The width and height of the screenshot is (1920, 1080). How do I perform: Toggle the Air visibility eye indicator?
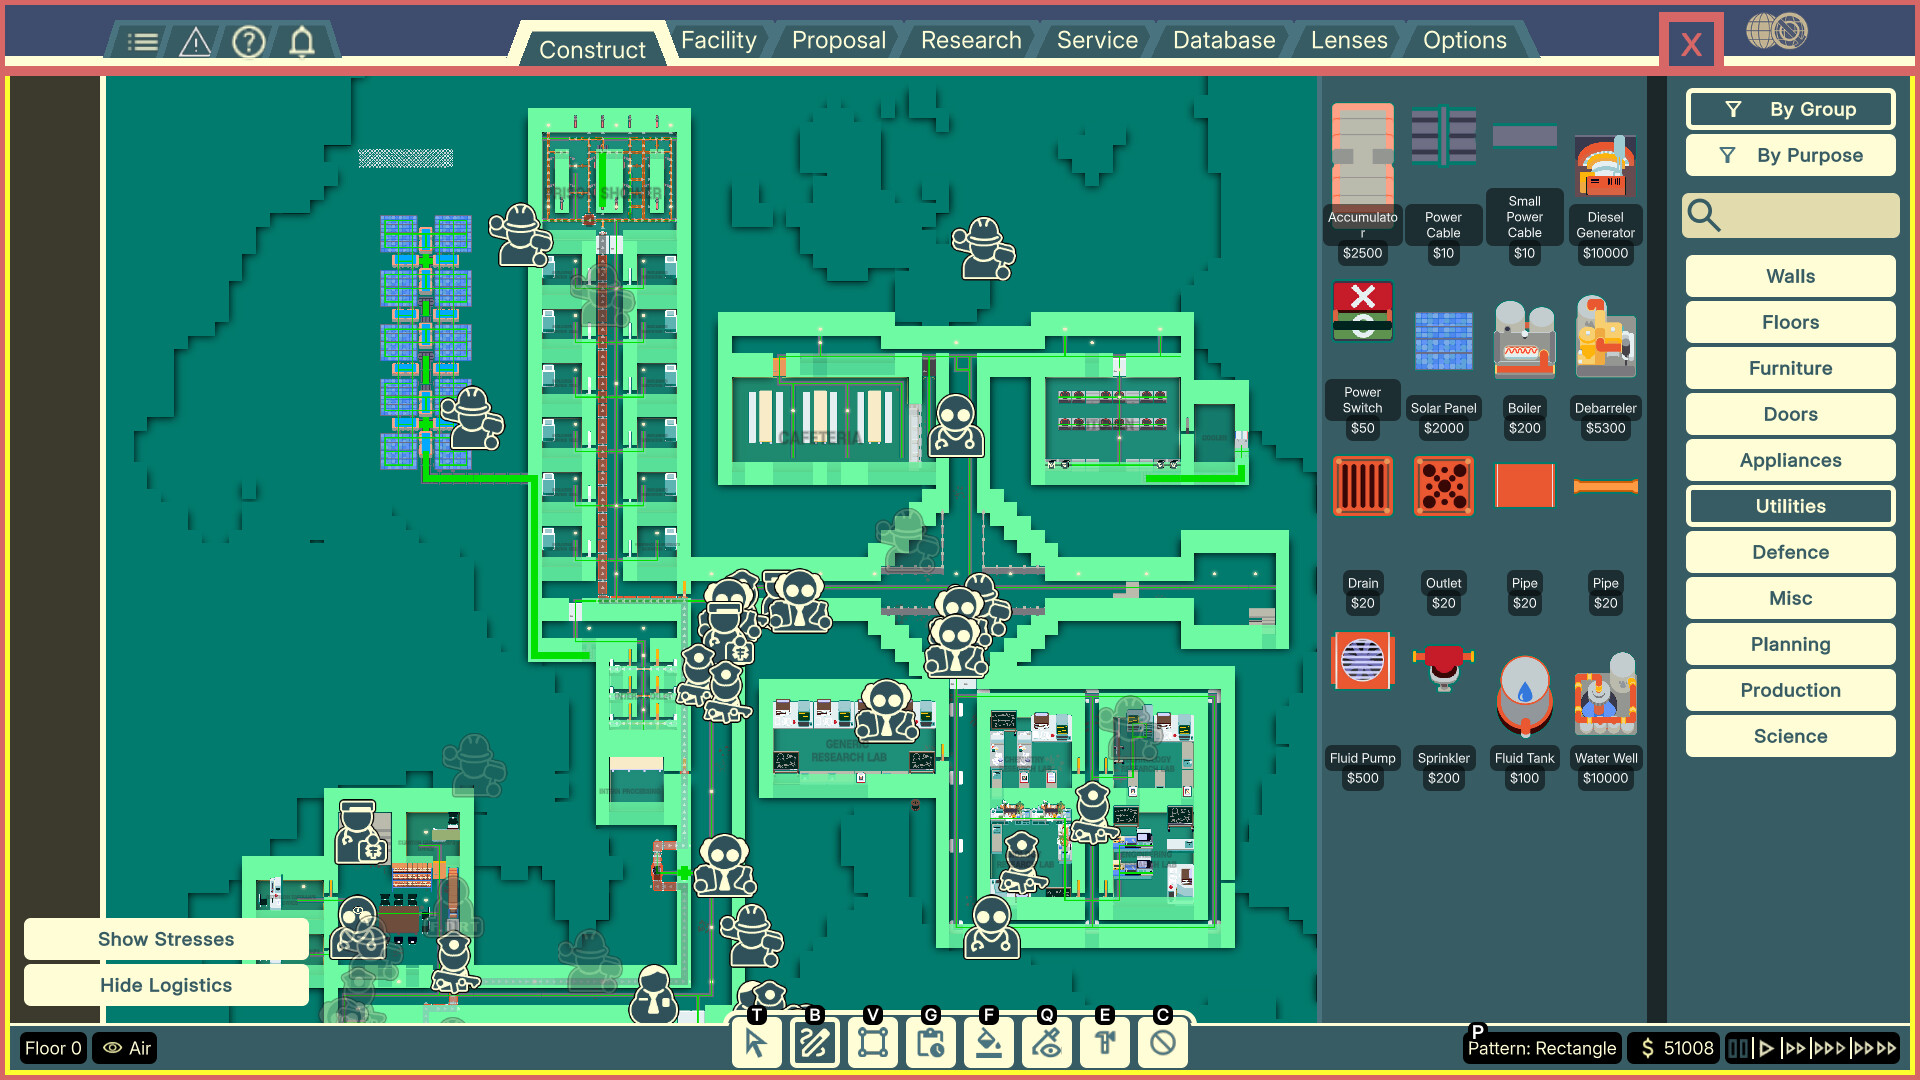124,1048
